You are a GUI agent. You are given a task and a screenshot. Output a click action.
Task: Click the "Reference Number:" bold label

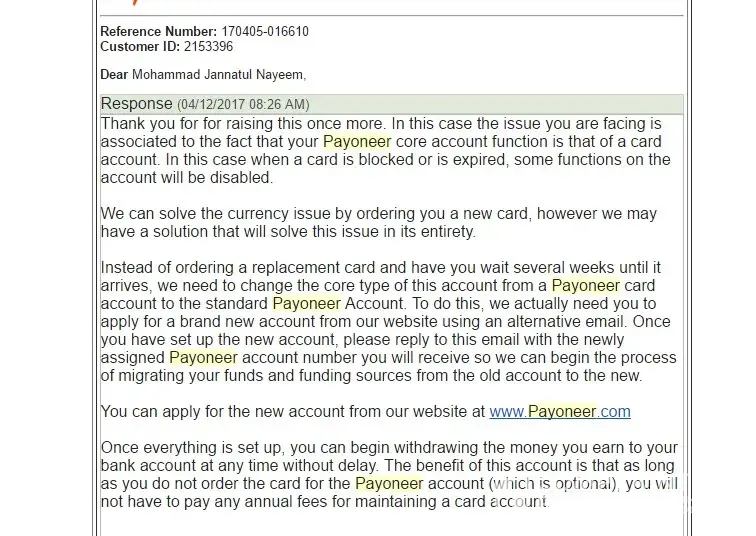tap(158, 32)
